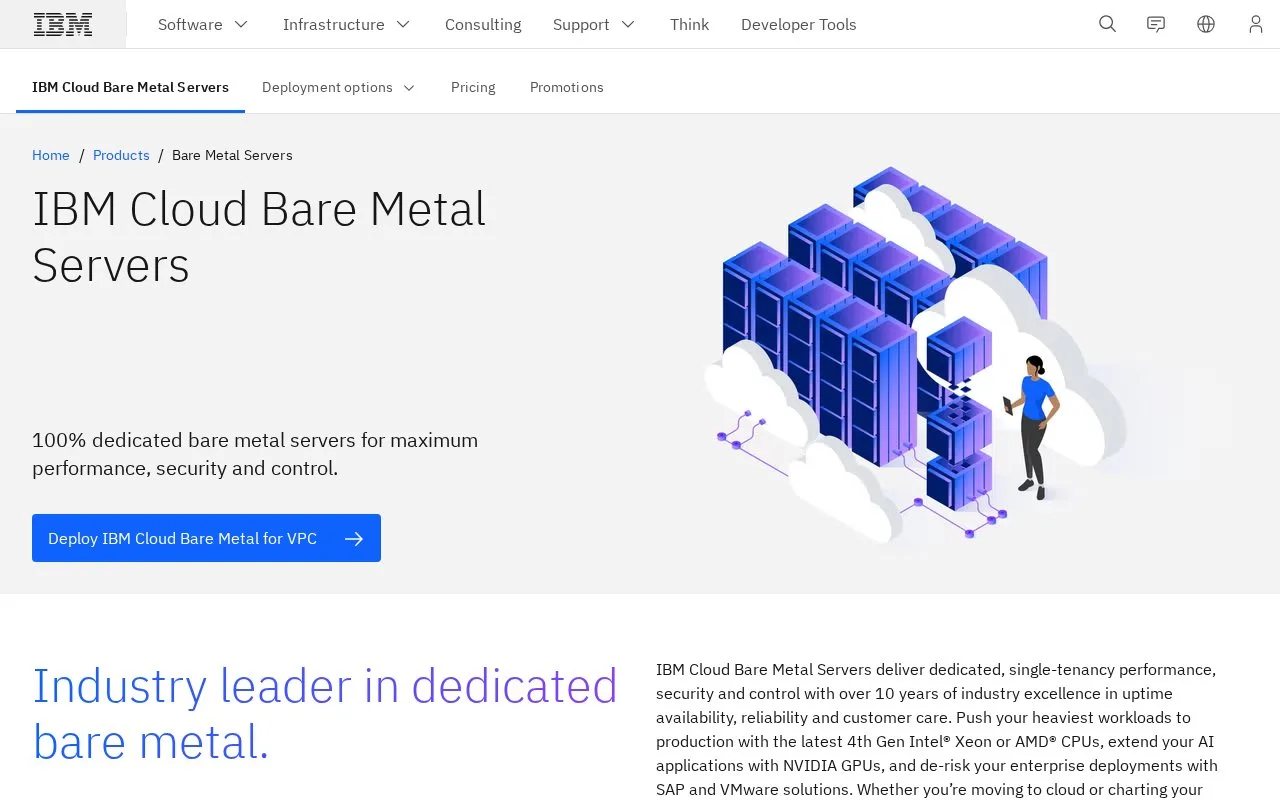Click arrow icon on Deploy button
Screen dimensions: 1280x800
[354, 538]
